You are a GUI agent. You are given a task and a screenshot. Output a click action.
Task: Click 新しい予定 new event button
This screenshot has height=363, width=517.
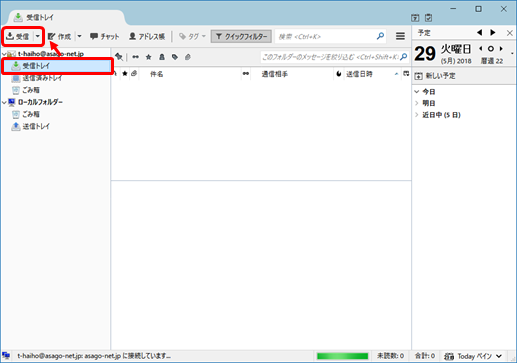(435, 76)
